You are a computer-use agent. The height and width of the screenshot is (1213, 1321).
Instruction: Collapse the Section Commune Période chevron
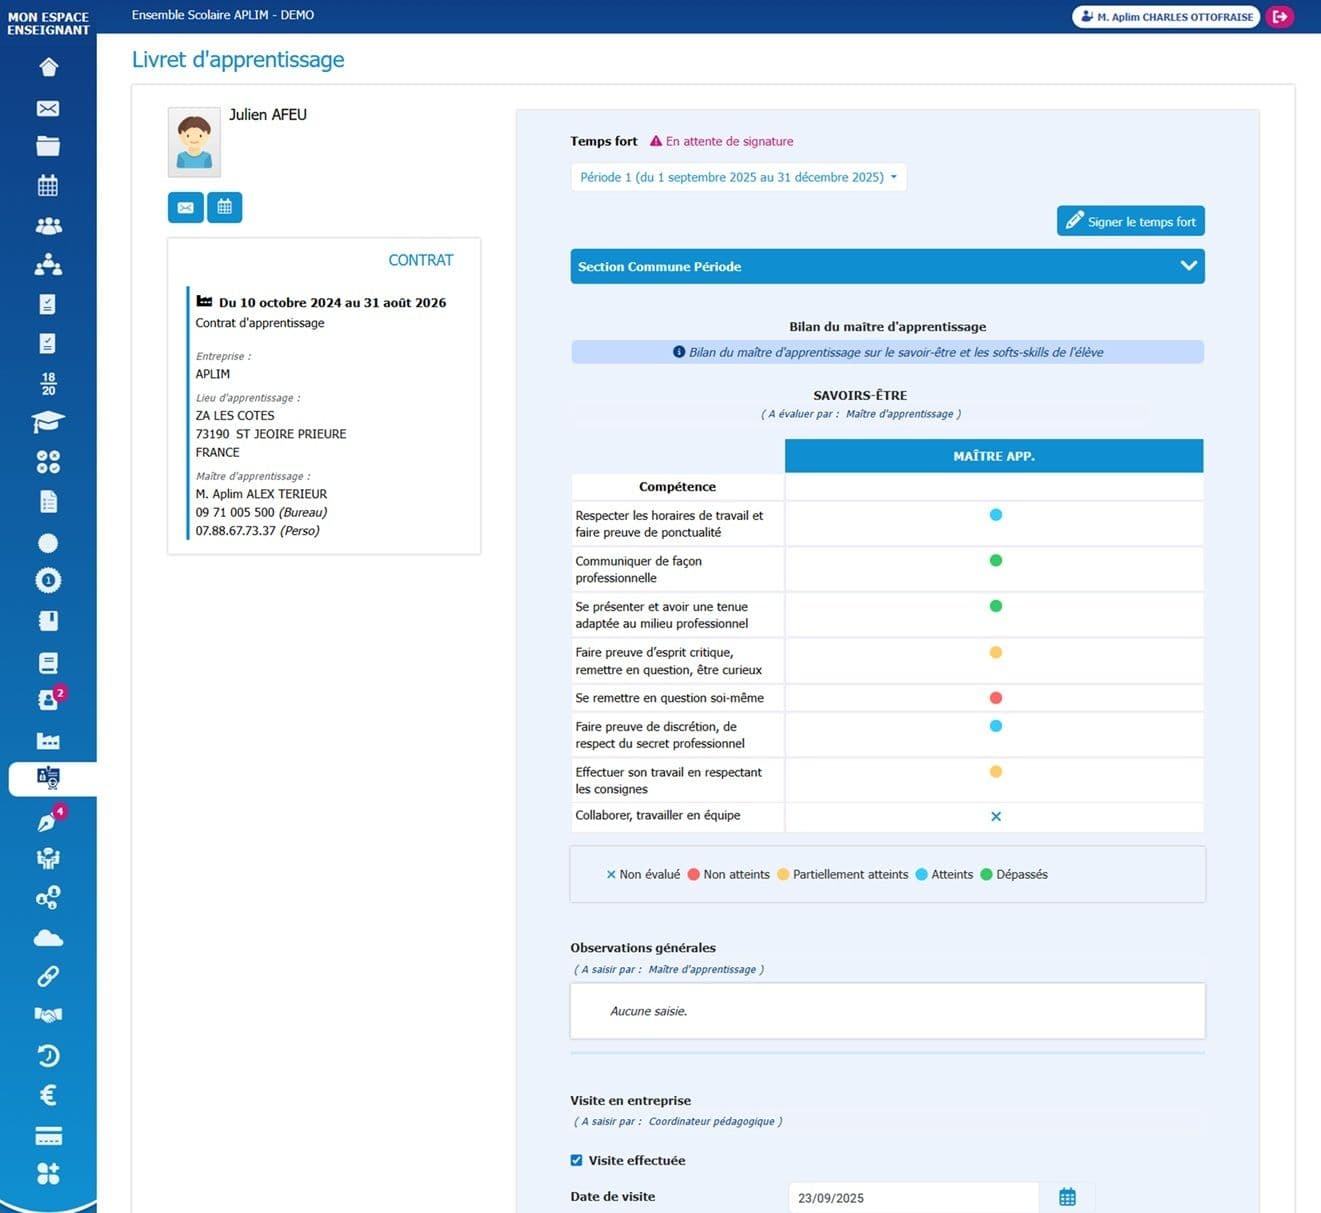point(1188,266)
